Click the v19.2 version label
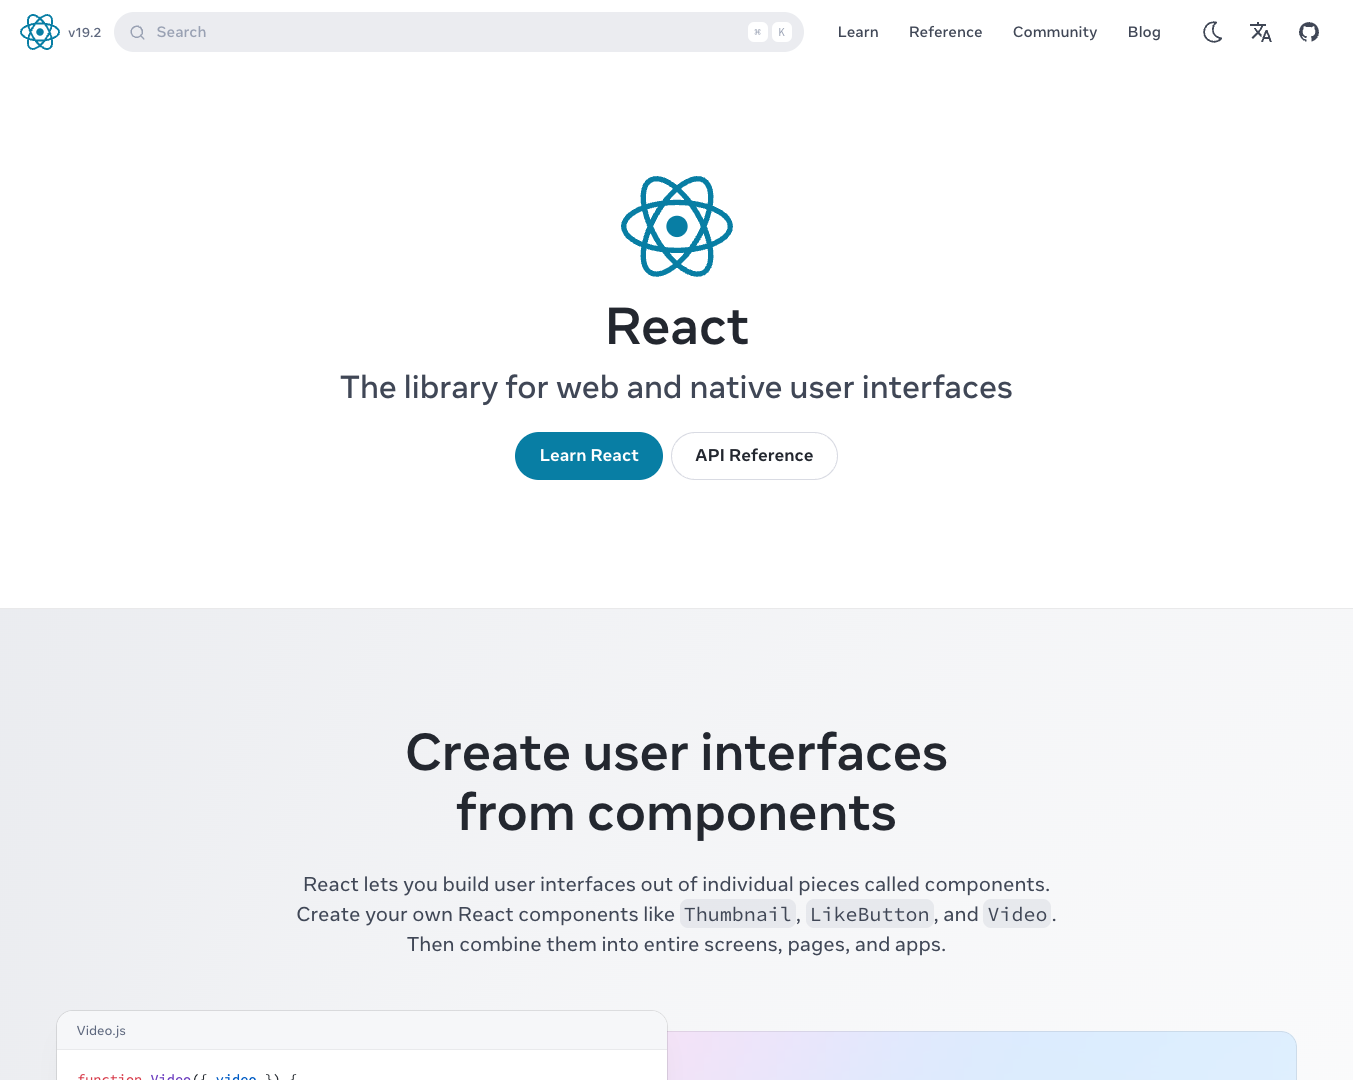This screenshot has width=1353, height=1080. [x=84, y=32]
